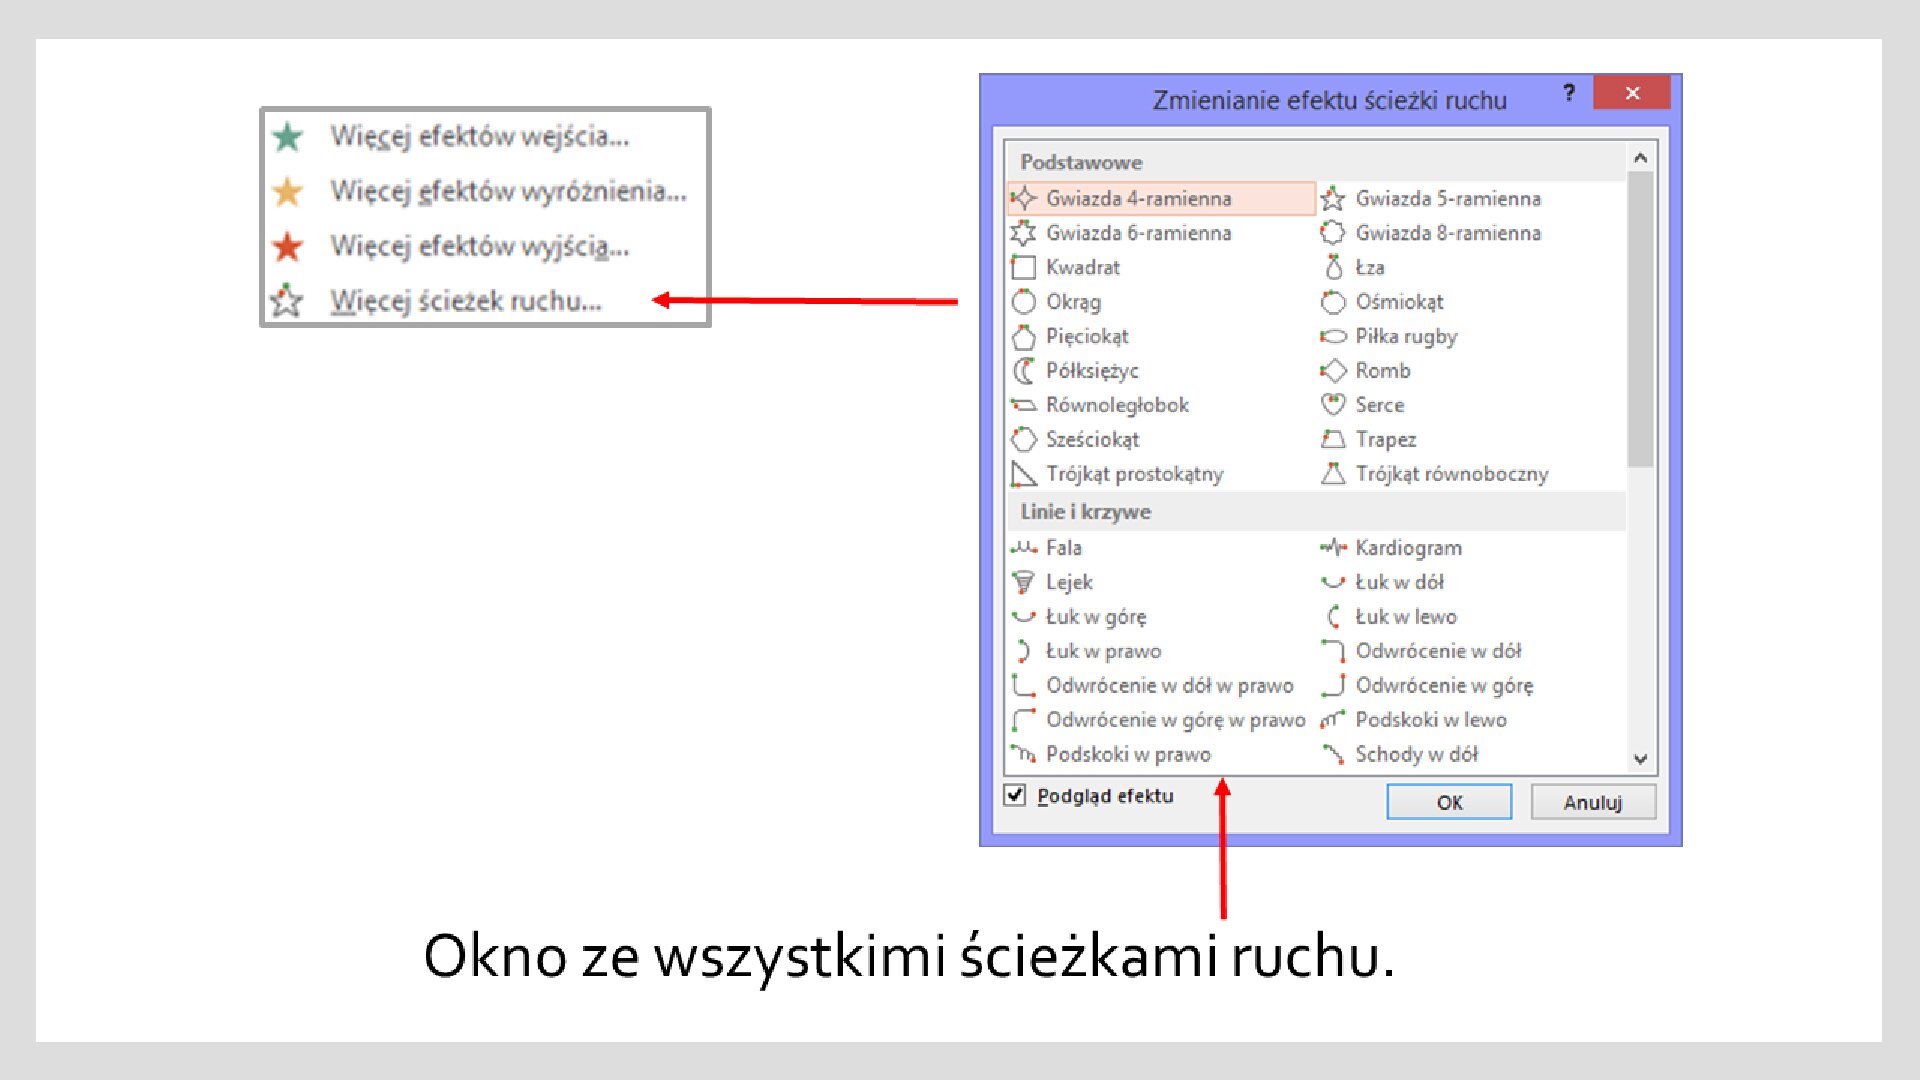The width and height of the screenshot is (1920, 1080).
Task: Select the green entrance effects star icon
Action: 287,137
